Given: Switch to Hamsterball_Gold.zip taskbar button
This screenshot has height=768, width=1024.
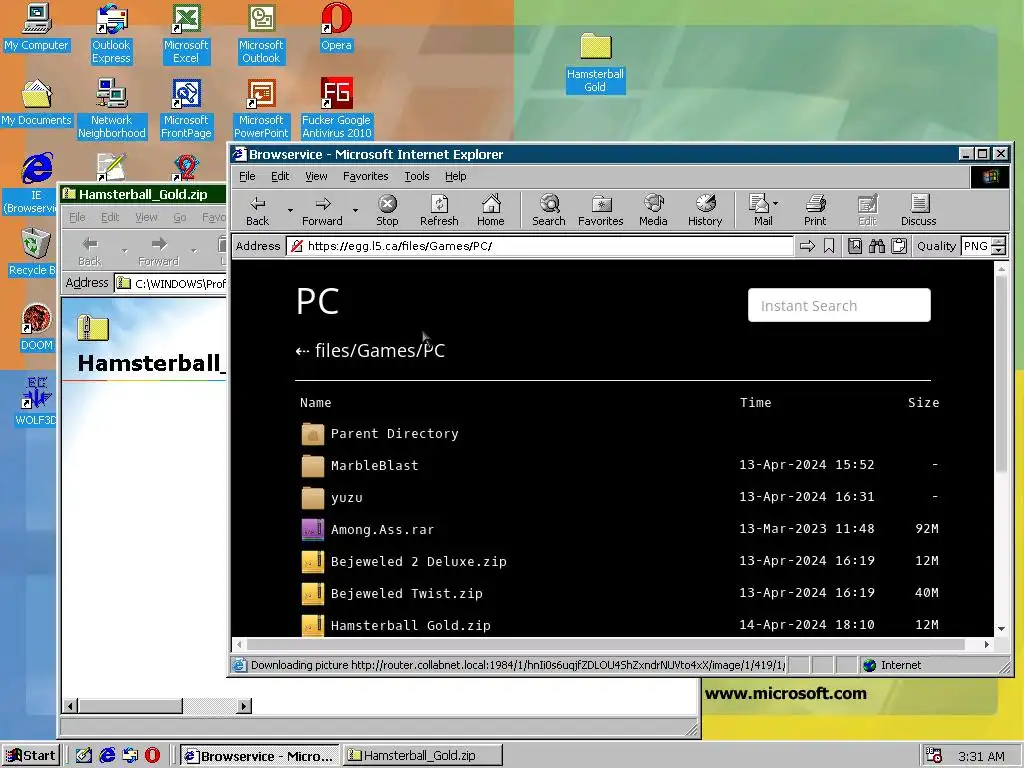Looking at the screenshot, I should [x=423, y=756].
